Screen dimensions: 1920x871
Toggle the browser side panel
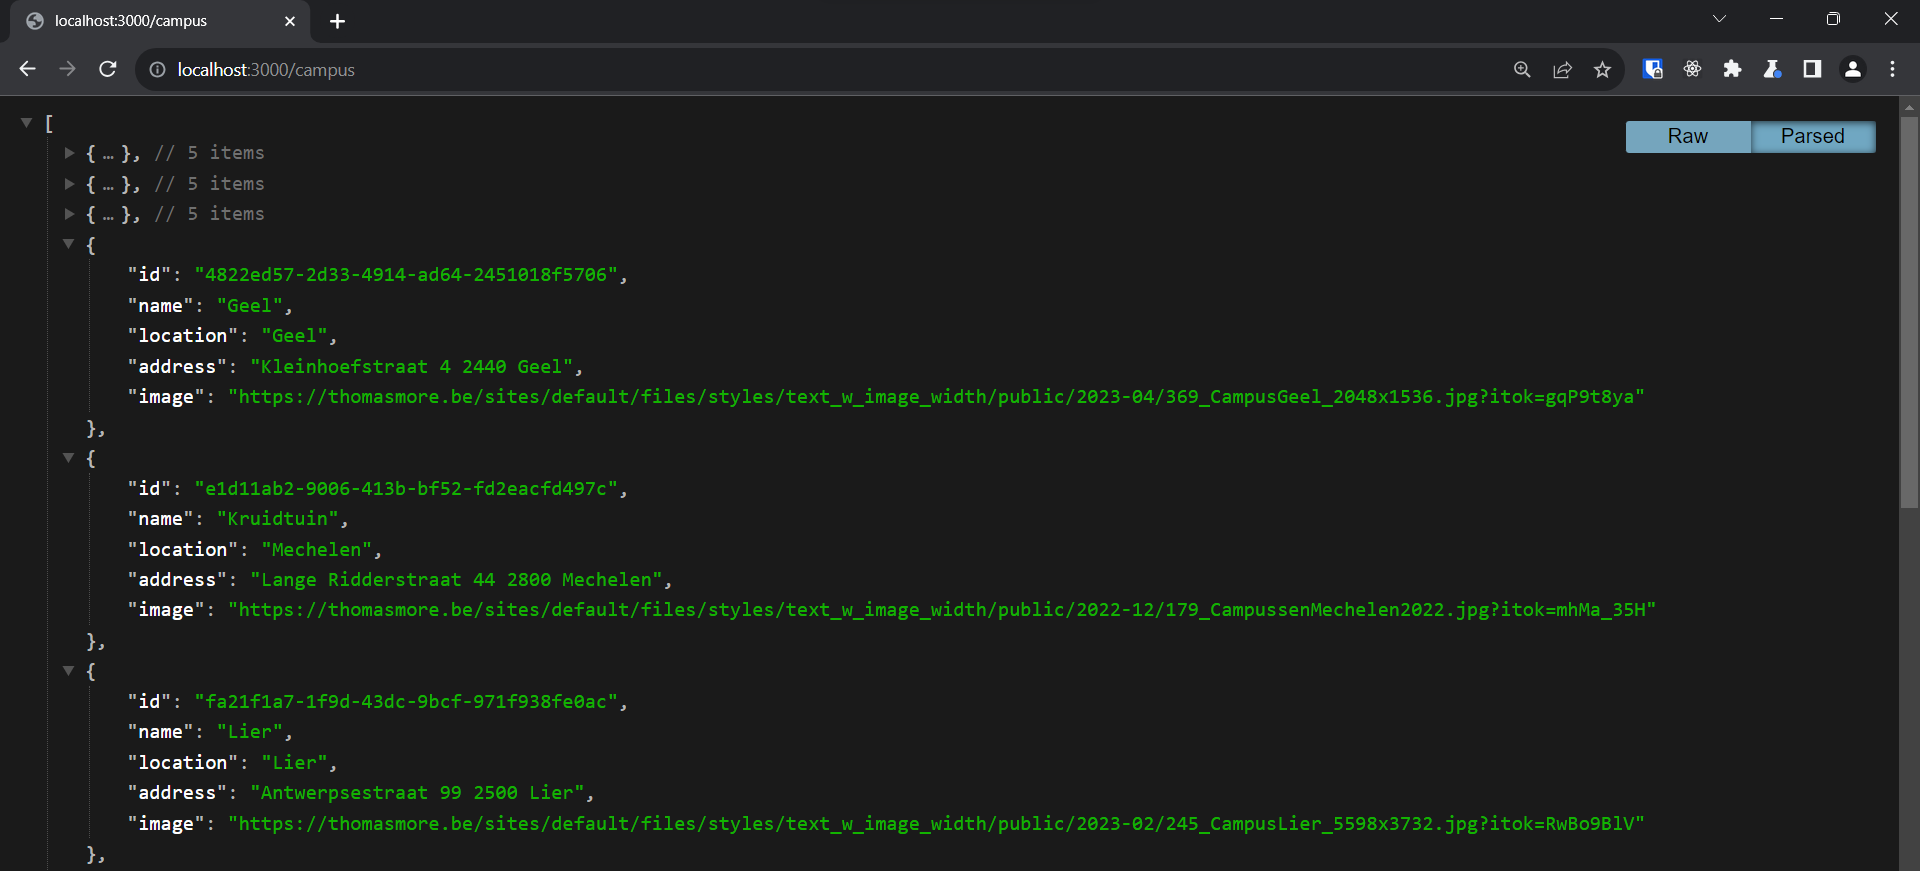click(x=1812, y=69)
